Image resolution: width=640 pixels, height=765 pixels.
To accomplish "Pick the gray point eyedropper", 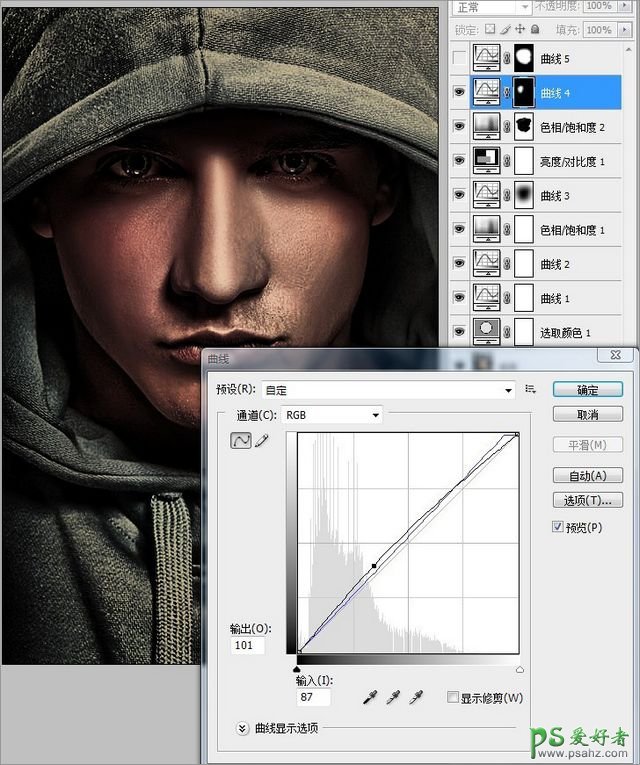I will pyautogui.click(x=394, y=697).
